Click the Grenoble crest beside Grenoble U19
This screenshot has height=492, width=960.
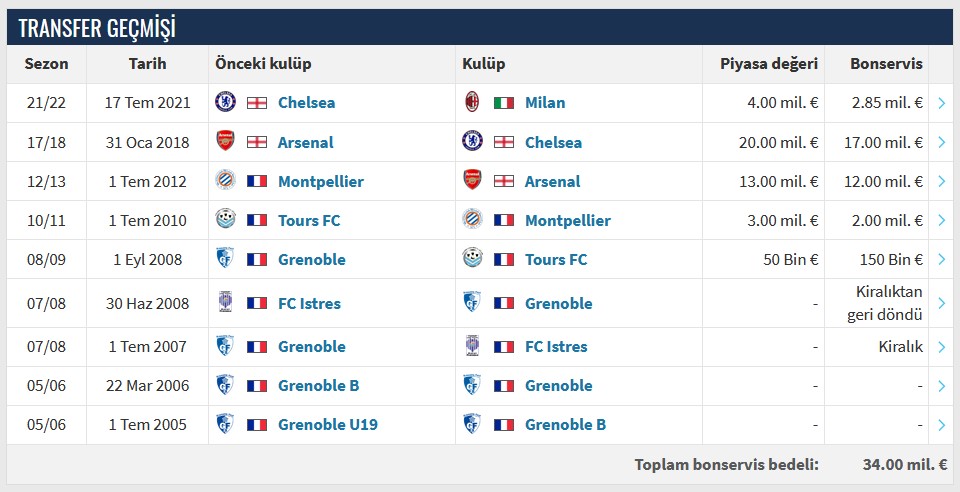coord(225,424)
